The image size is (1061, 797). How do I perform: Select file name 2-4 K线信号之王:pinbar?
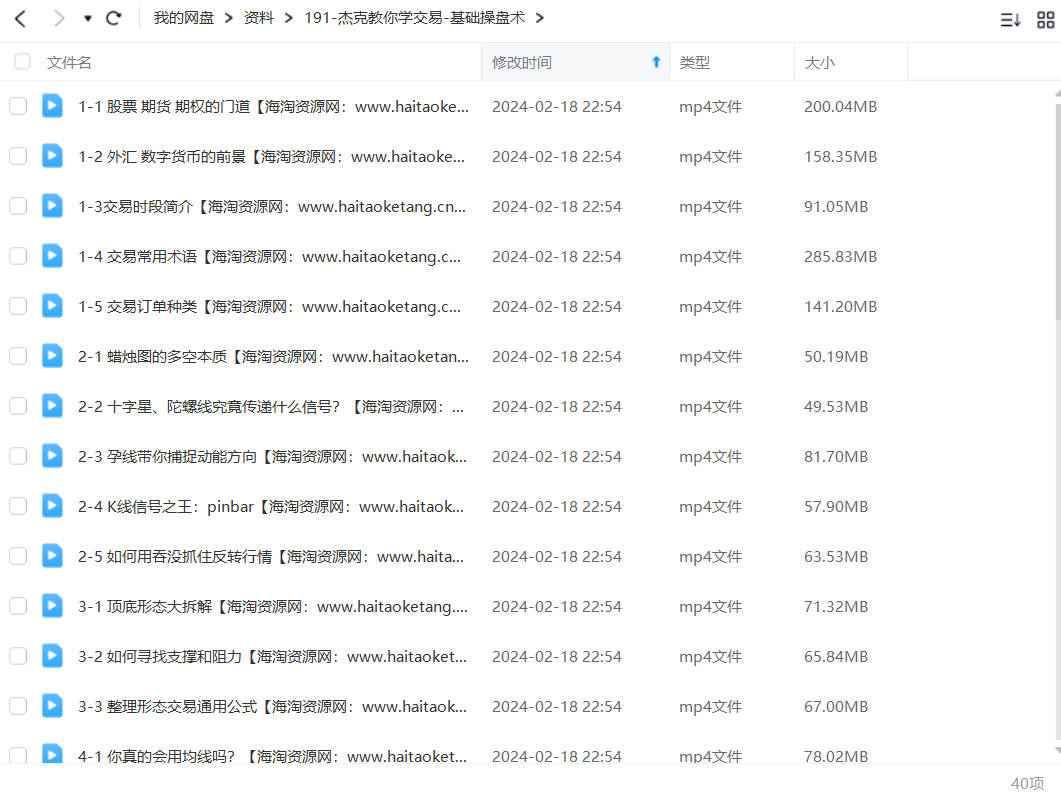pos(271,507)
